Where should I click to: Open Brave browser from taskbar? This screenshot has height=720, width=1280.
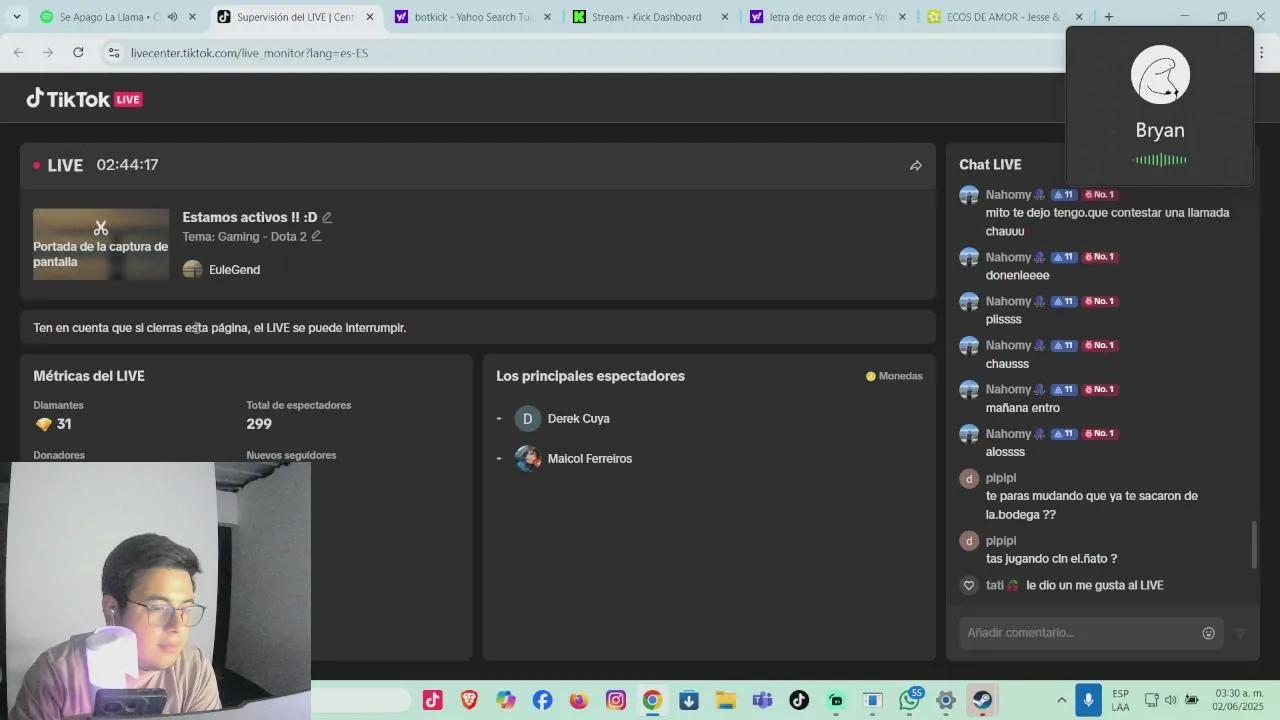(469, 700)
